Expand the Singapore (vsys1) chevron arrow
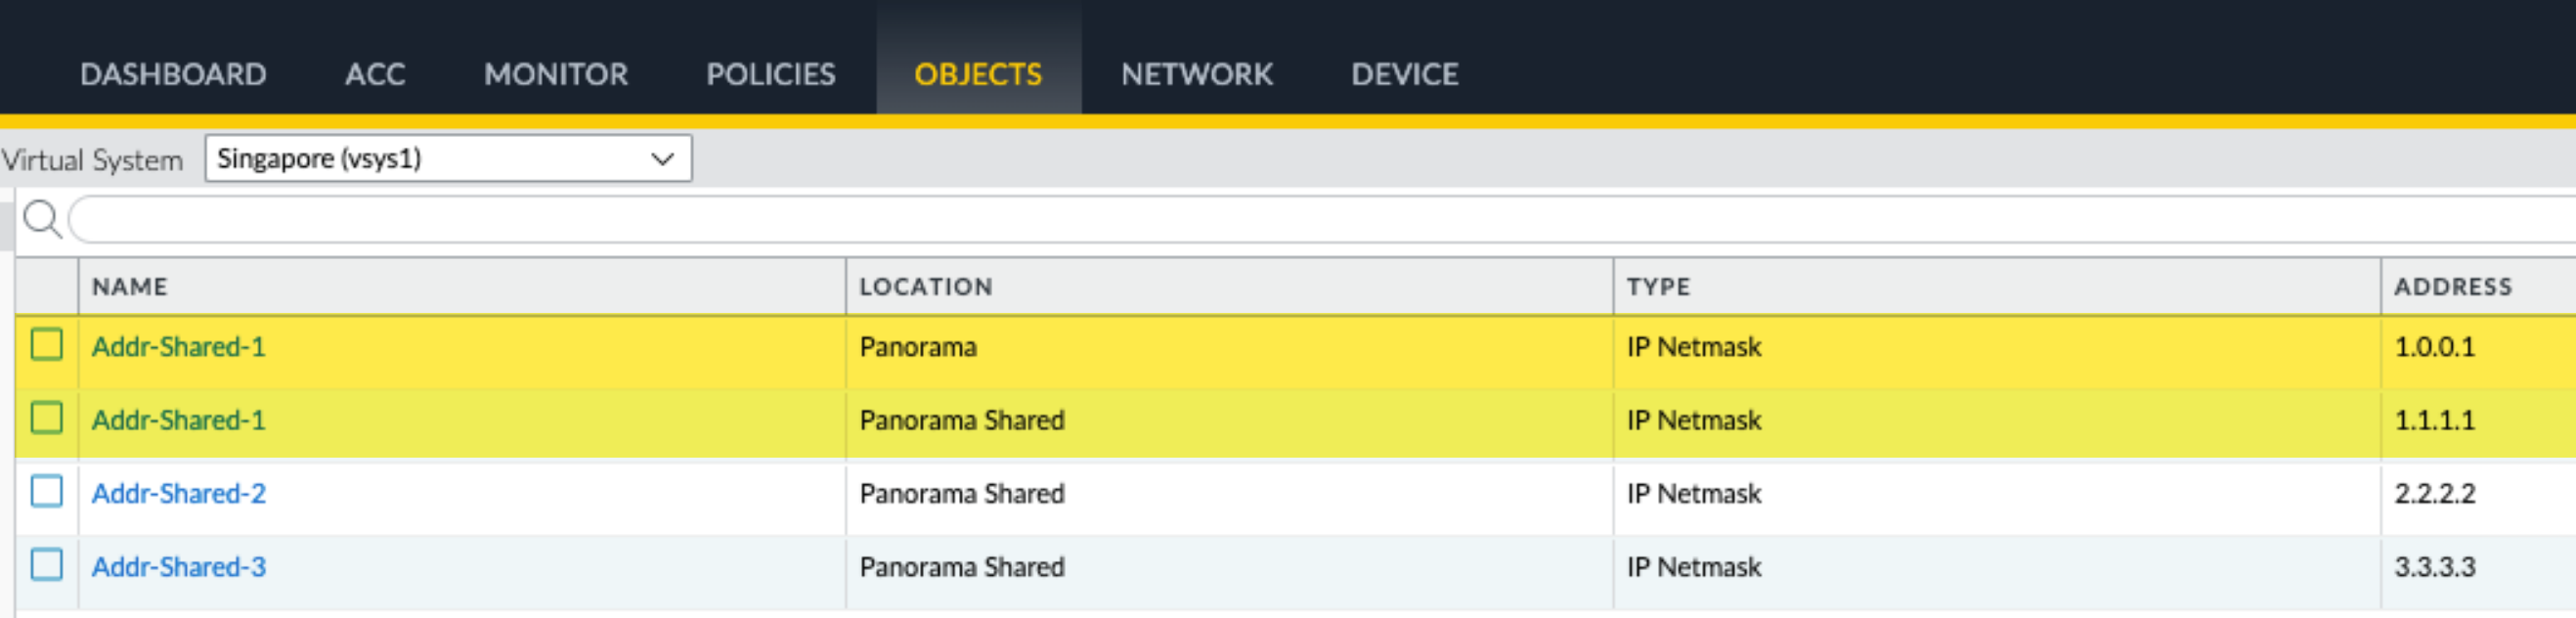The width and height of the screenshot is (2576, 618). 662,159
